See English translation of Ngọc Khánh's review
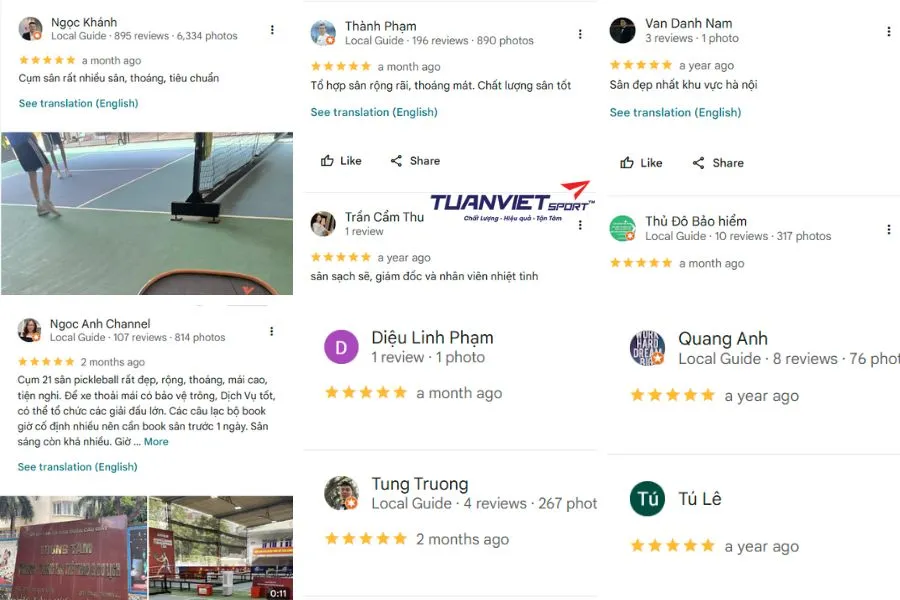Viewport: 900px width, 600px height. pyautogui.click(x=79, y=103)
